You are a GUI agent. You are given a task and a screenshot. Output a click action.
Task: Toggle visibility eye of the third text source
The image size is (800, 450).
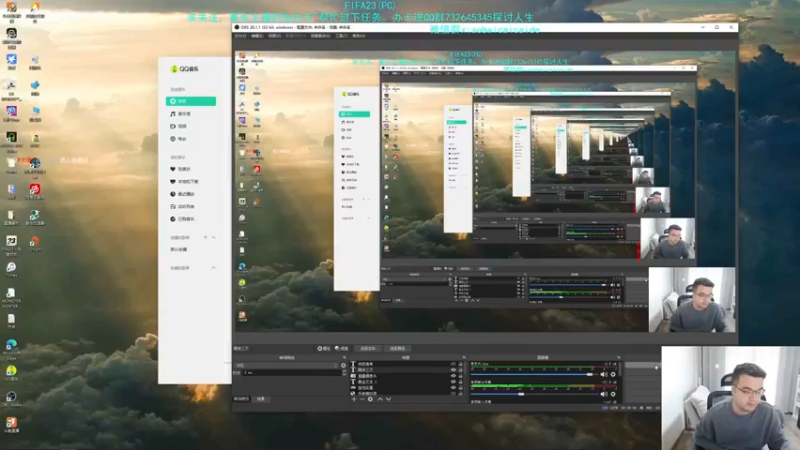[x=453, y=382]
